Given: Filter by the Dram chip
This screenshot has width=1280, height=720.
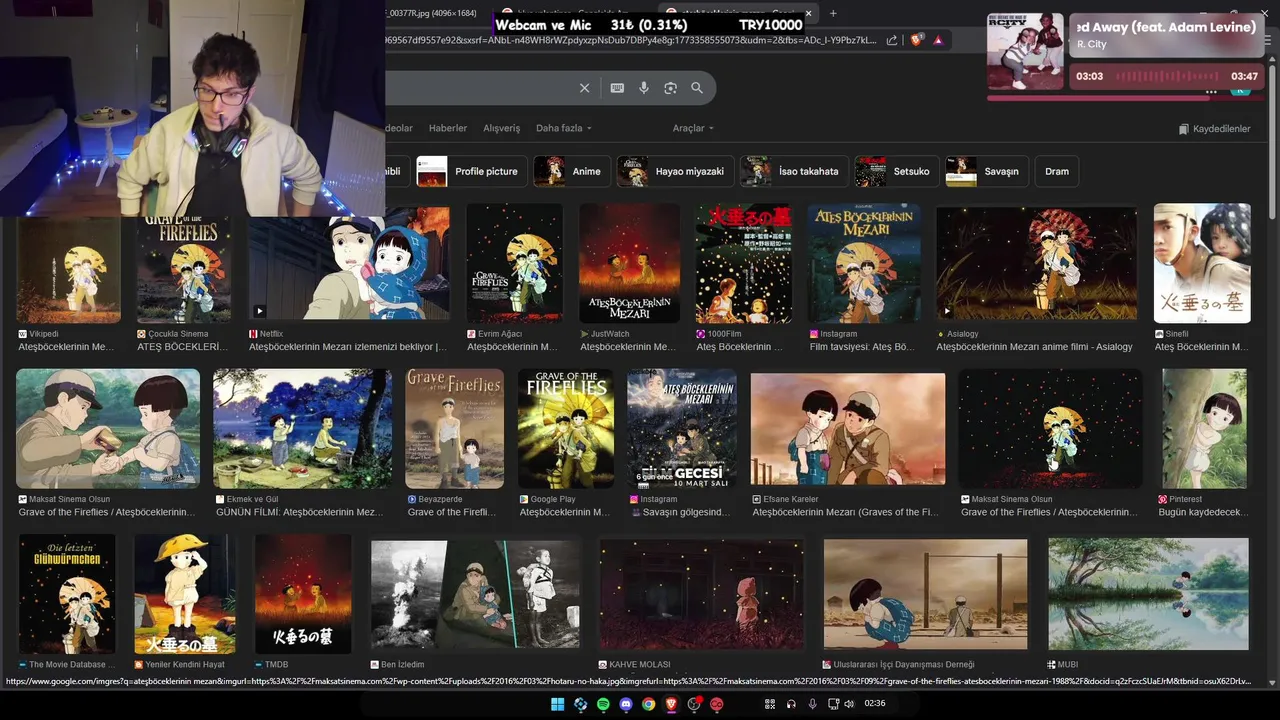Looking at the screenshot, I should 1057,171.
